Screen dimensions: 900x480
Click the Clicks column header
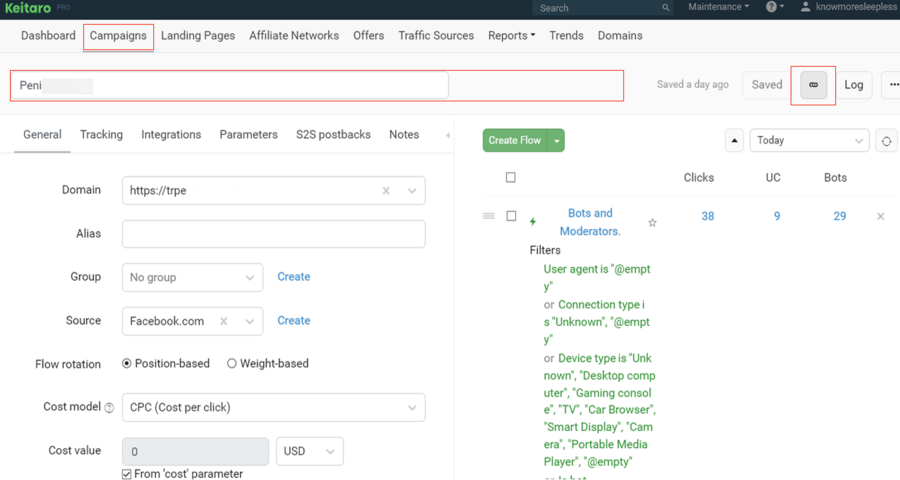(x=699, y=178)
